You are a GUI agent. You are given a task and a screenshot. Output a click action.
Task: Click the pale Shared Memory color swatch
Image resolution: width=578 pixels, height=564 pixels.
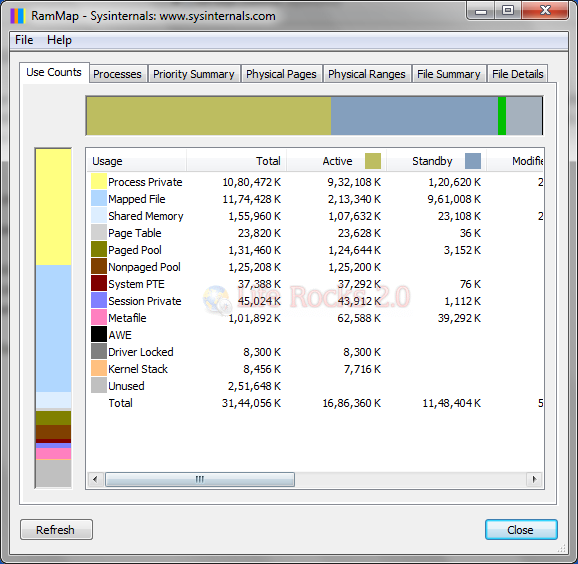pos(99,216)
